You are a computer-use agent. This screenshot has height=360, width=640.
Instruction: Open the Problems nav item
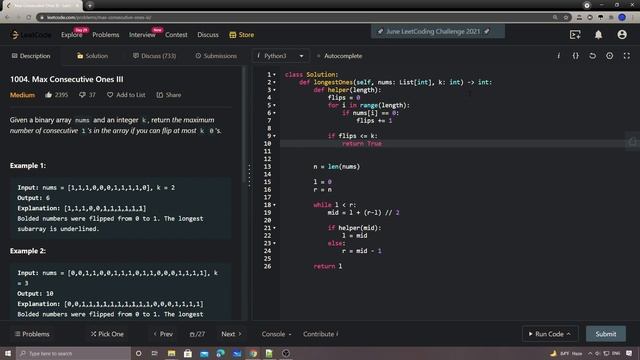coord(106,35)
